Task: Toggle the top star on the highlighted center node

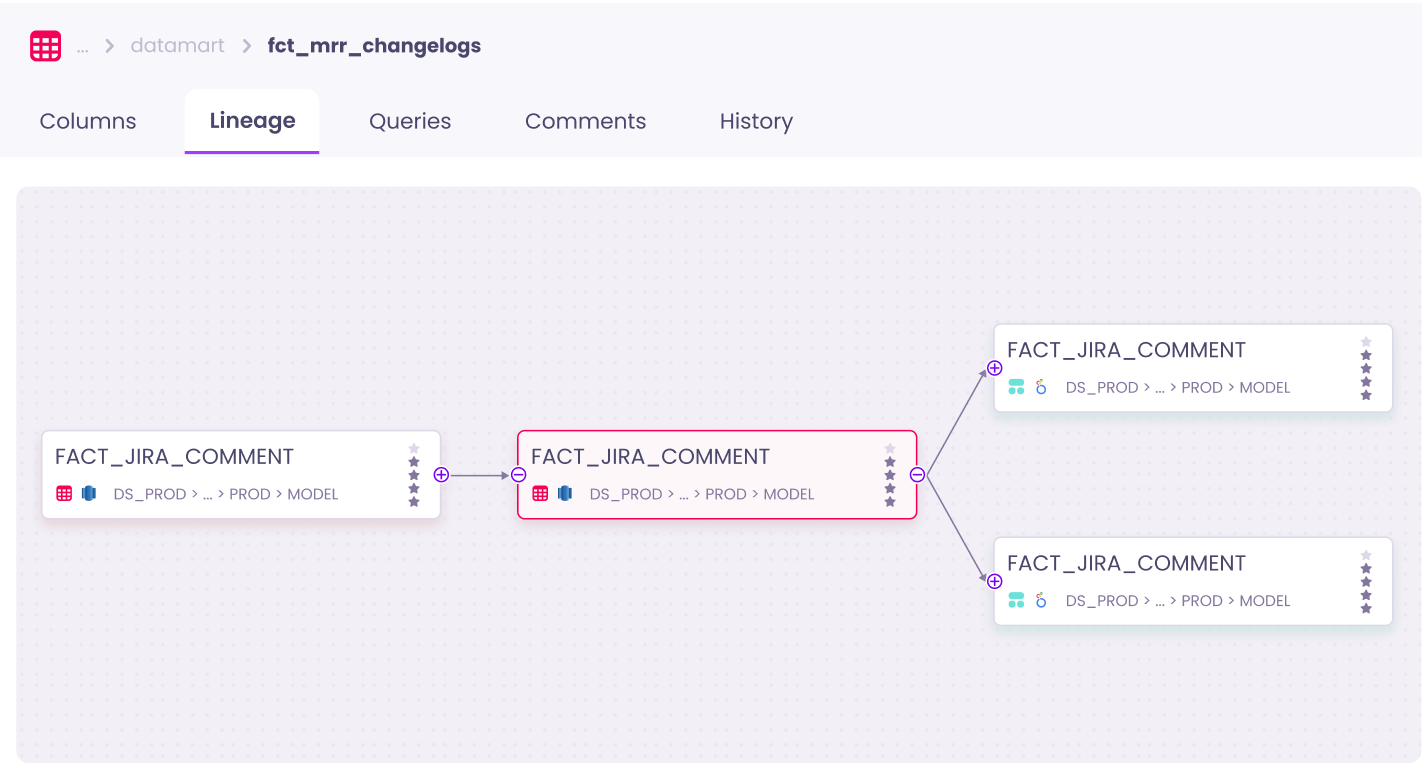Action: [x=890, y=449]
